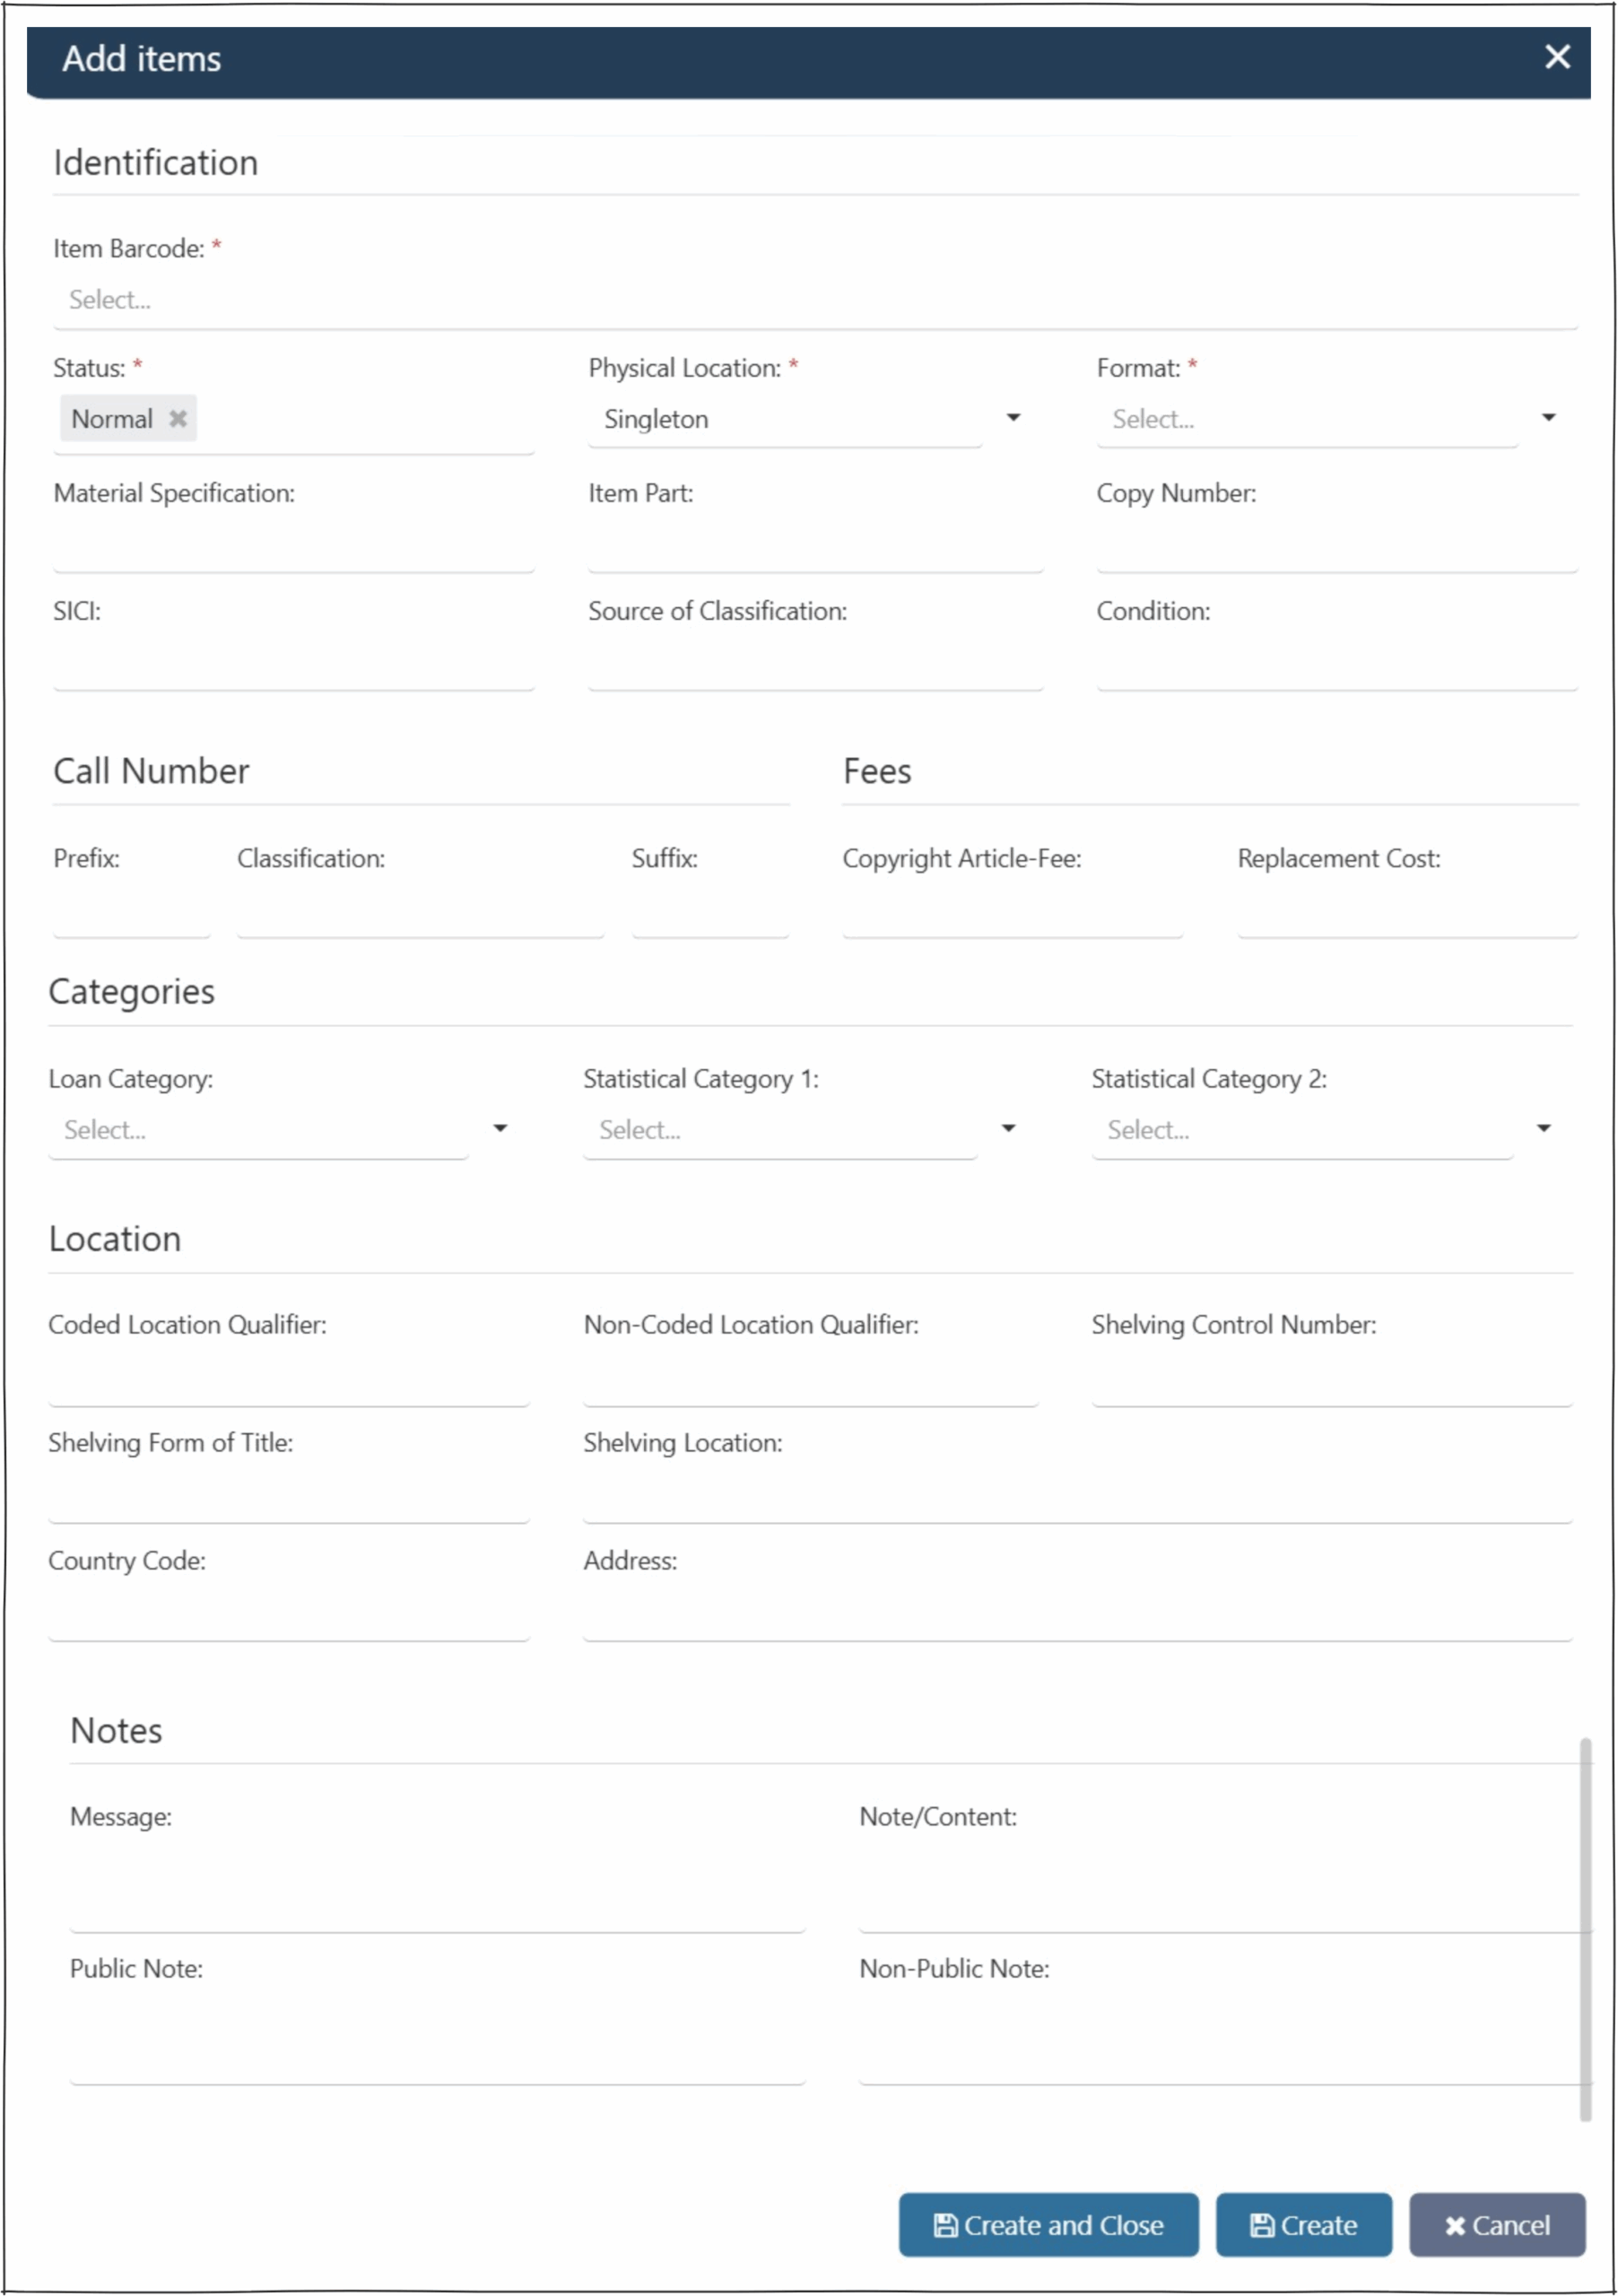Screen dimensions: 1618x2296
Task: Focus the Item Barcode field
Action: pos(814,300)
